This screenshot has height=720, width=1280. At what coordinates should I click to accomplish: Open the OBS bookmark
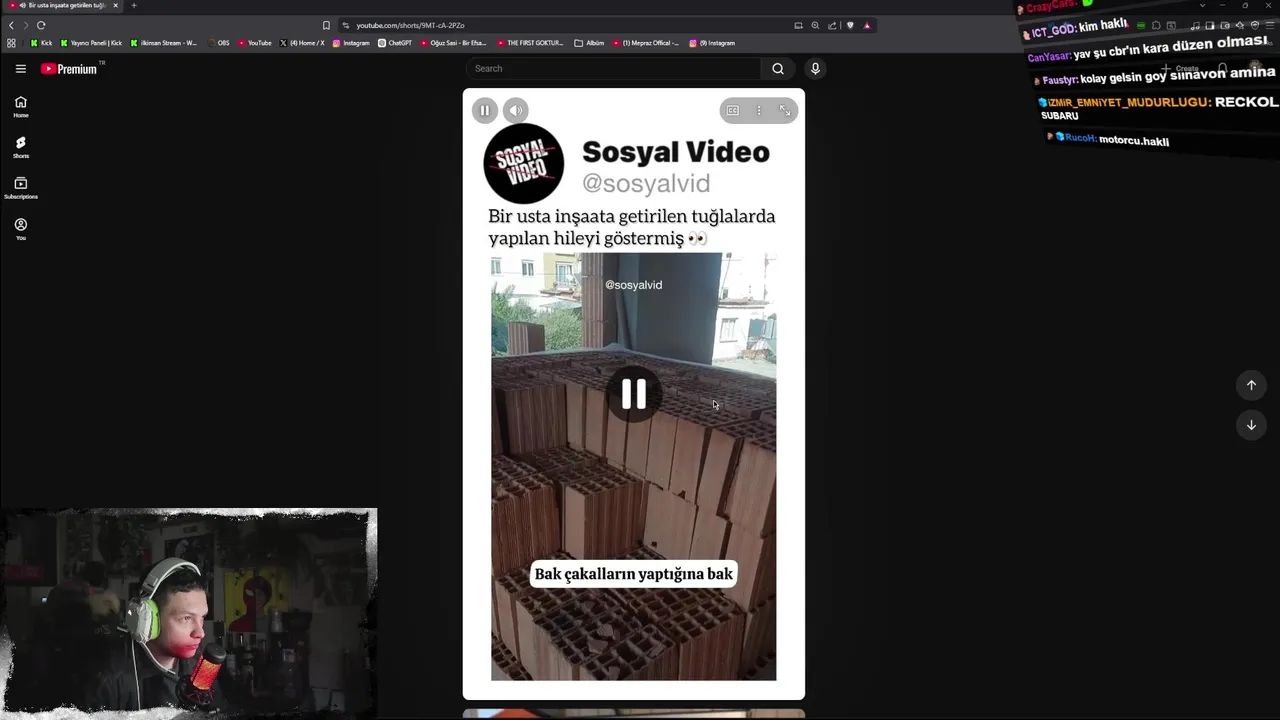click(218, 43)
